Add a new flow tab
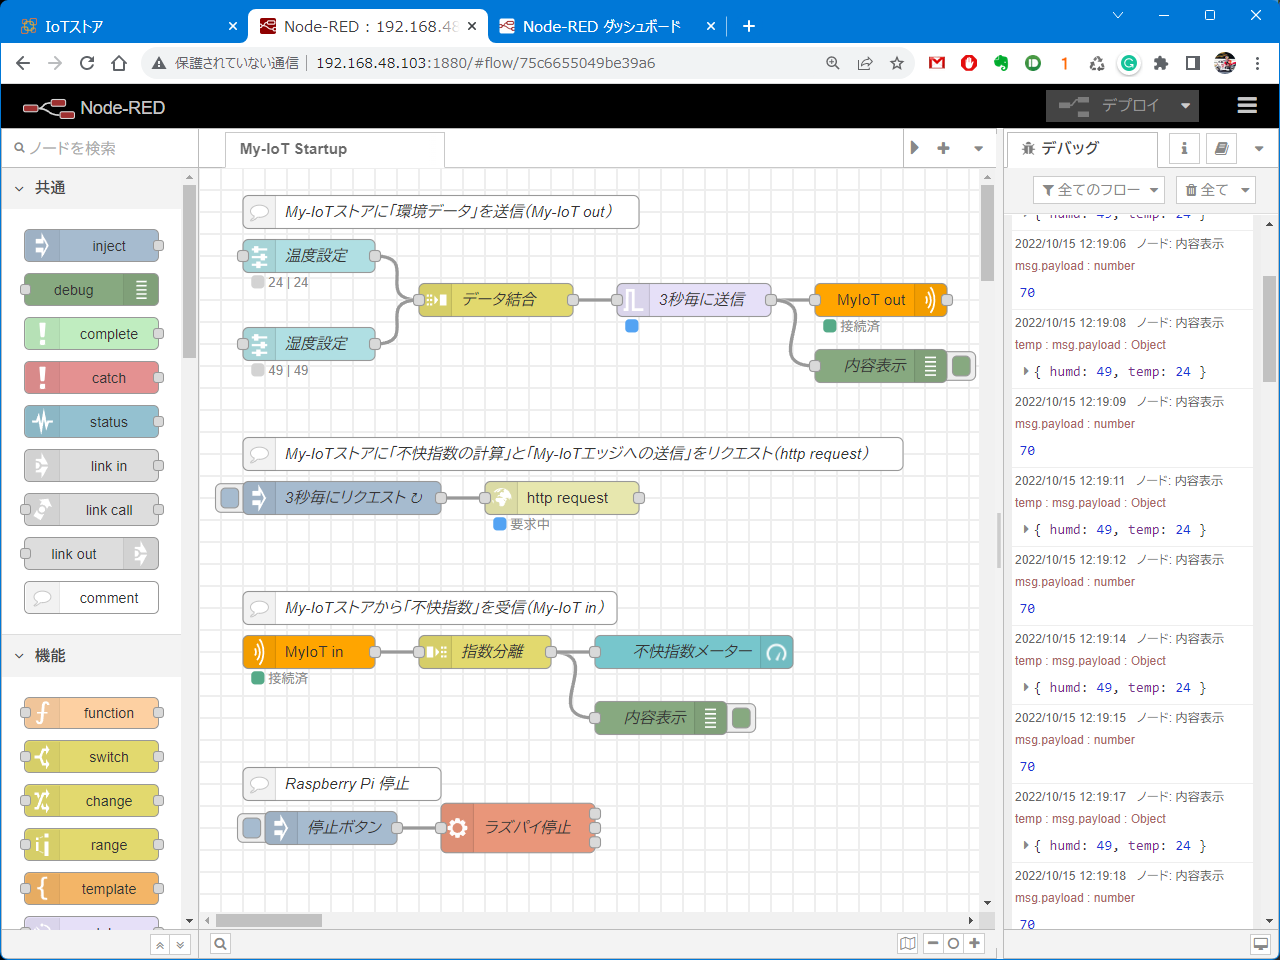Image resolution: width=1280 pixels, height=960 pixels. [943, 148]
